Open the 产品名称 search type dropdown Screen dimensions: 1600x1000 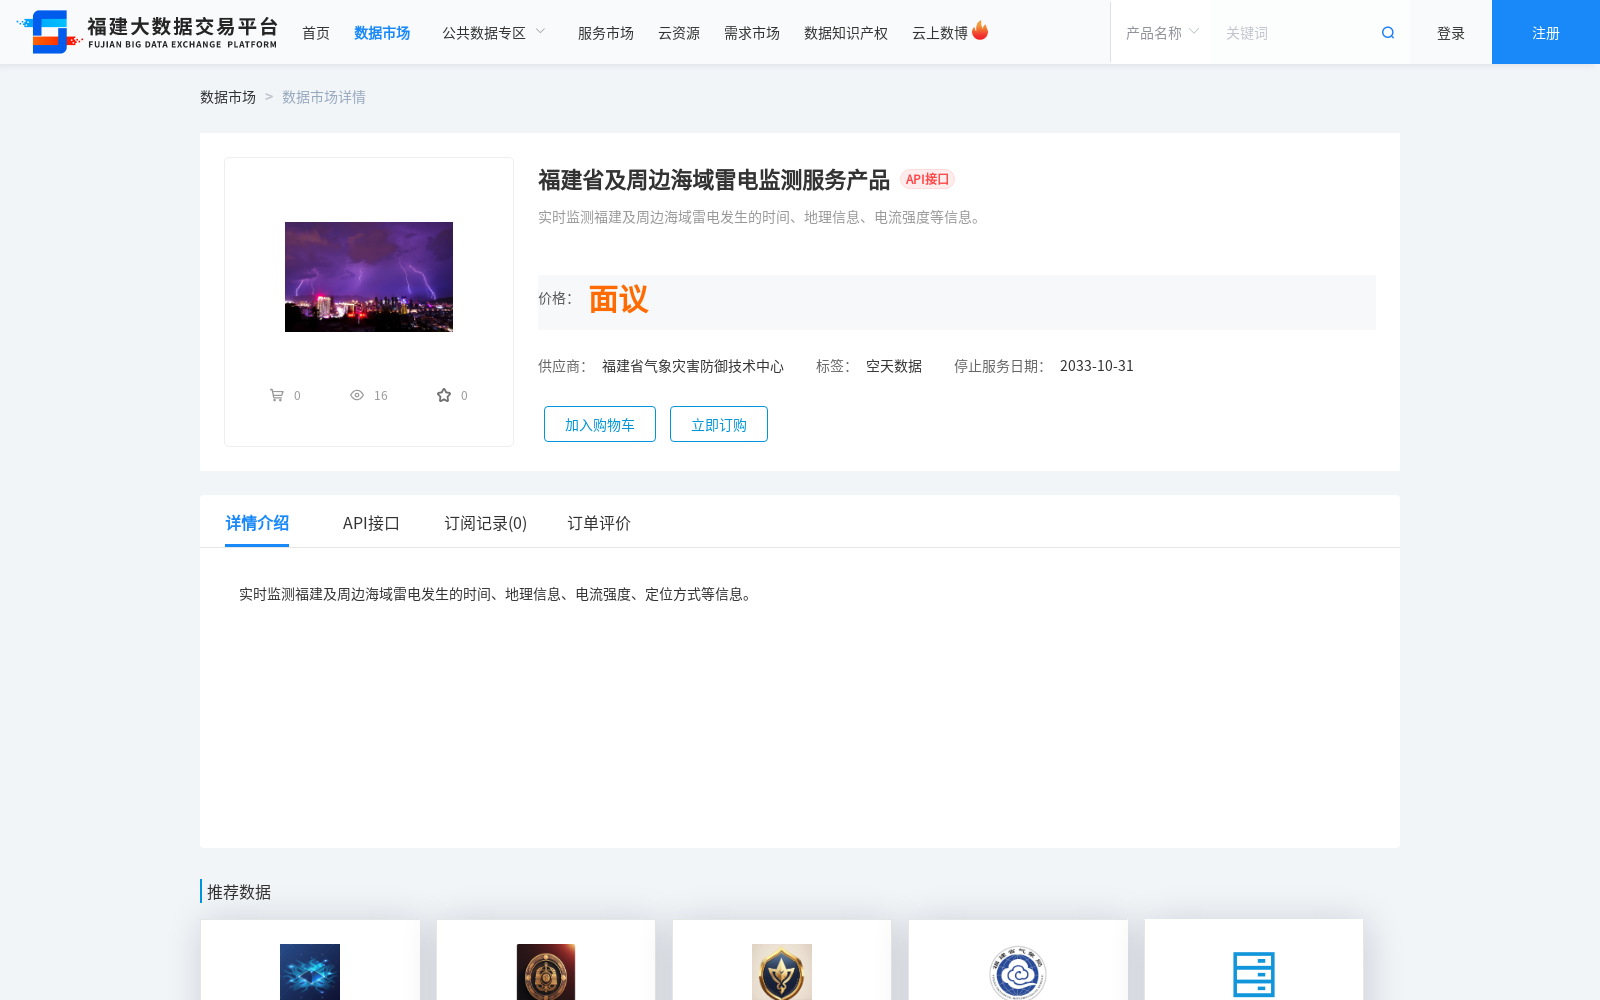click(1162, 33)
